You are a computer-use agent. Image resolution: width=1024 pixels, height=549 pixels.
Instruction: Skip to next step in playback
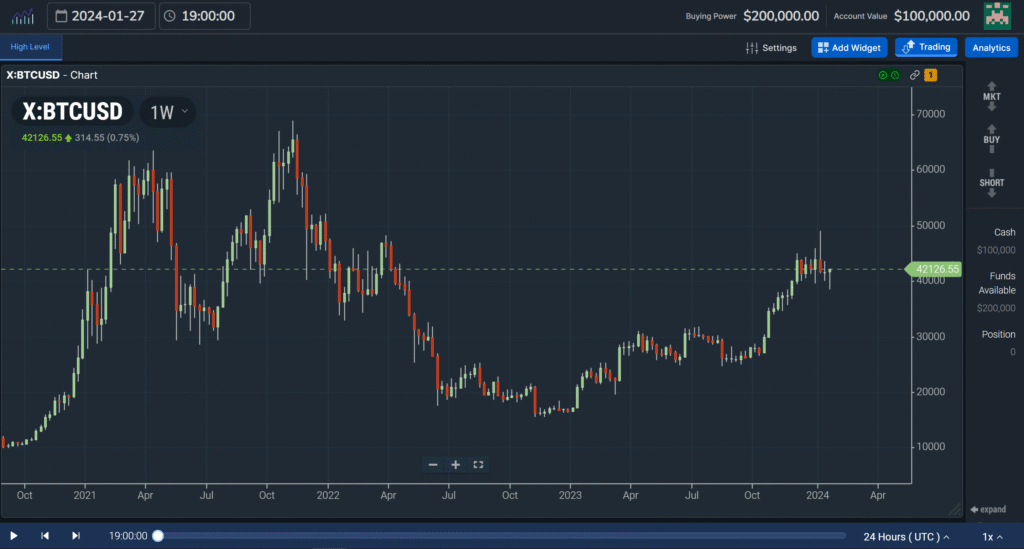76,536
